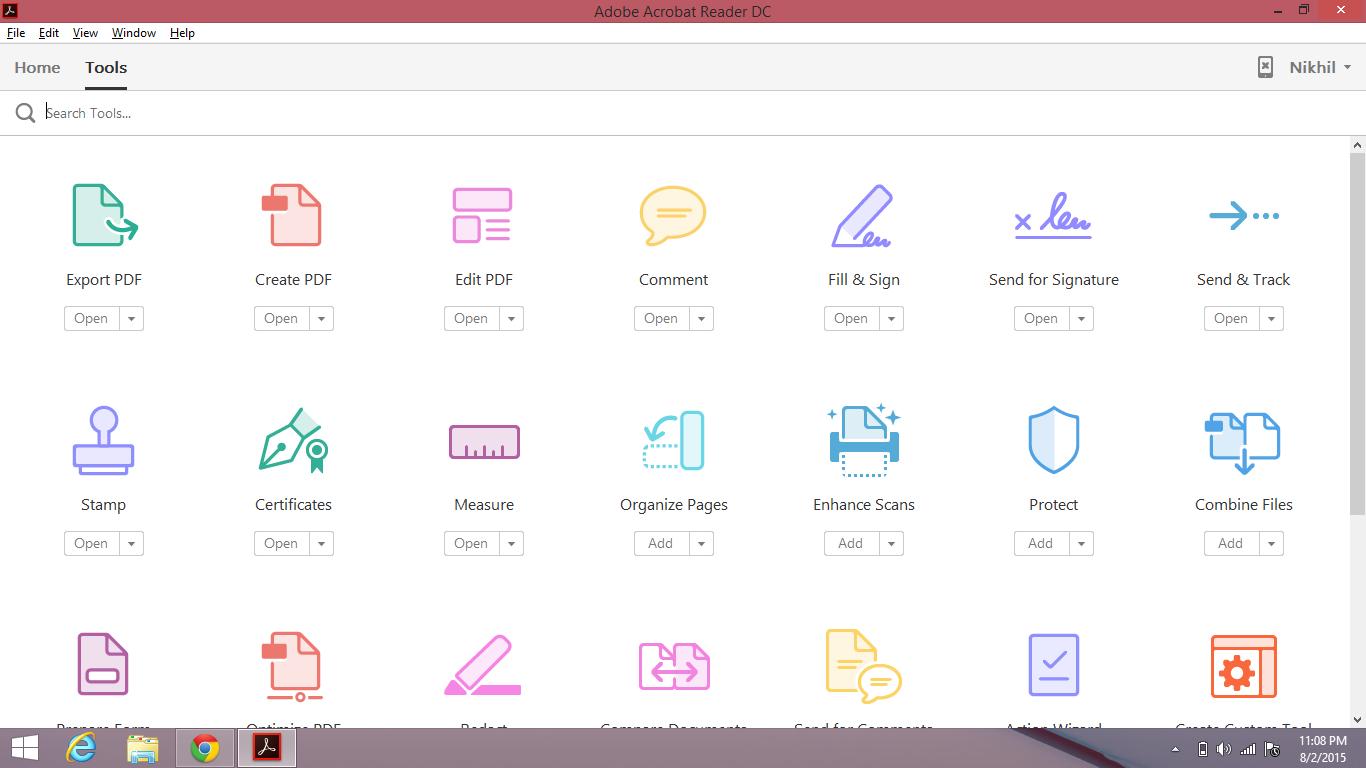Image resolution: width=1366 pixels, height=768 pixels.
Task: Click in the Search Tools field
Action: (400, 113)
